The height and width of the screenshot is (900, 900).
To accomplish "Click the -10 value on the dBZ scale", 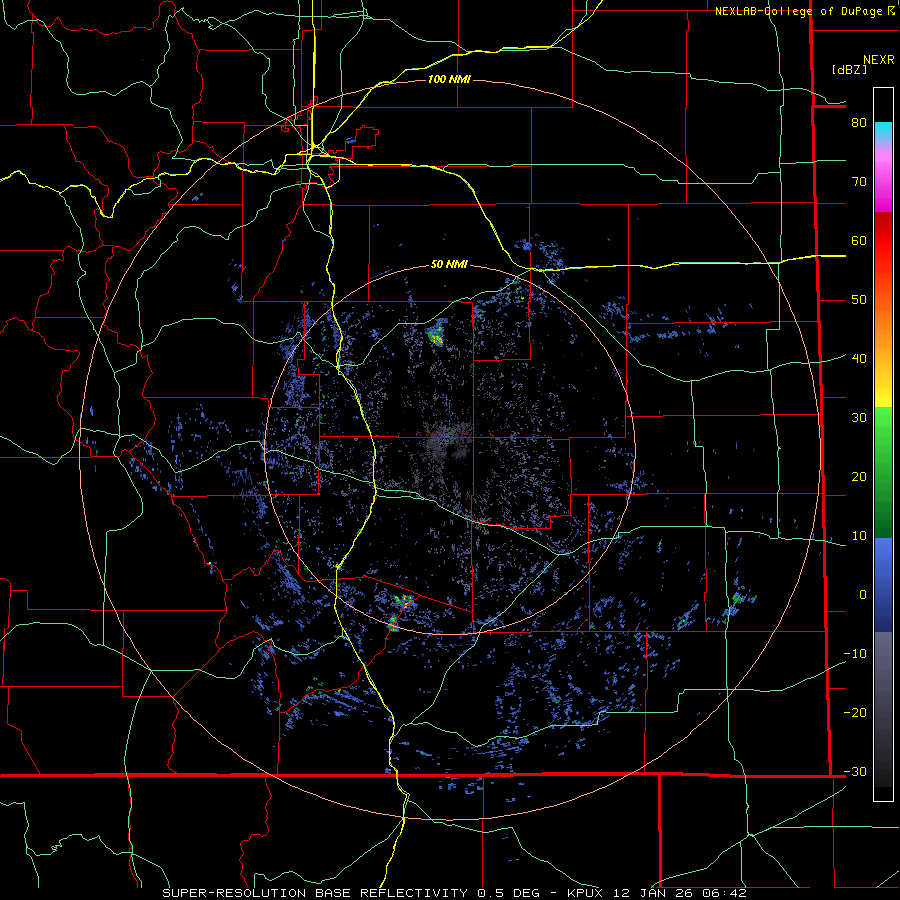I will click(x=855, y=653).
